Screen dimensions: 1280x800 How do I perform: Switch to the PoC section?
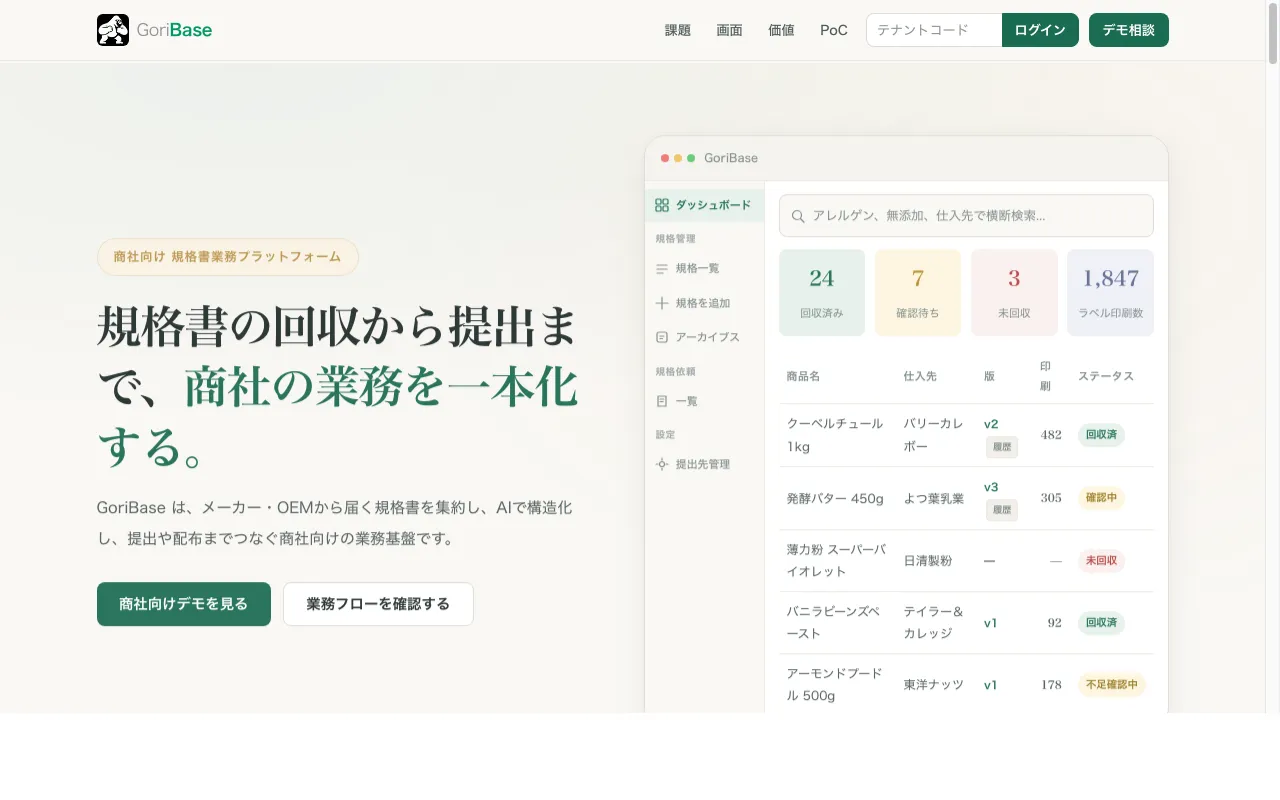(x=833, y=30)
